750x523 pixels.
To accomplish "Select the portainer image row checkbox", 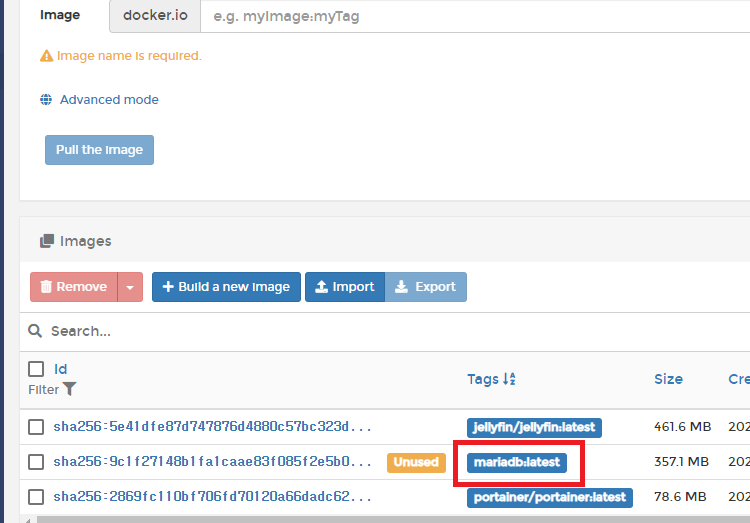I will point(36,497).
